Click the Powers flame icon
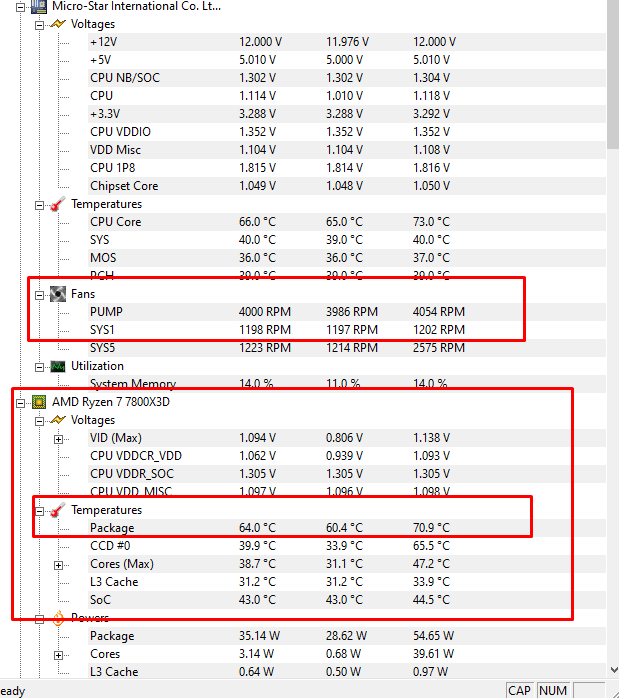 (58, 618)
